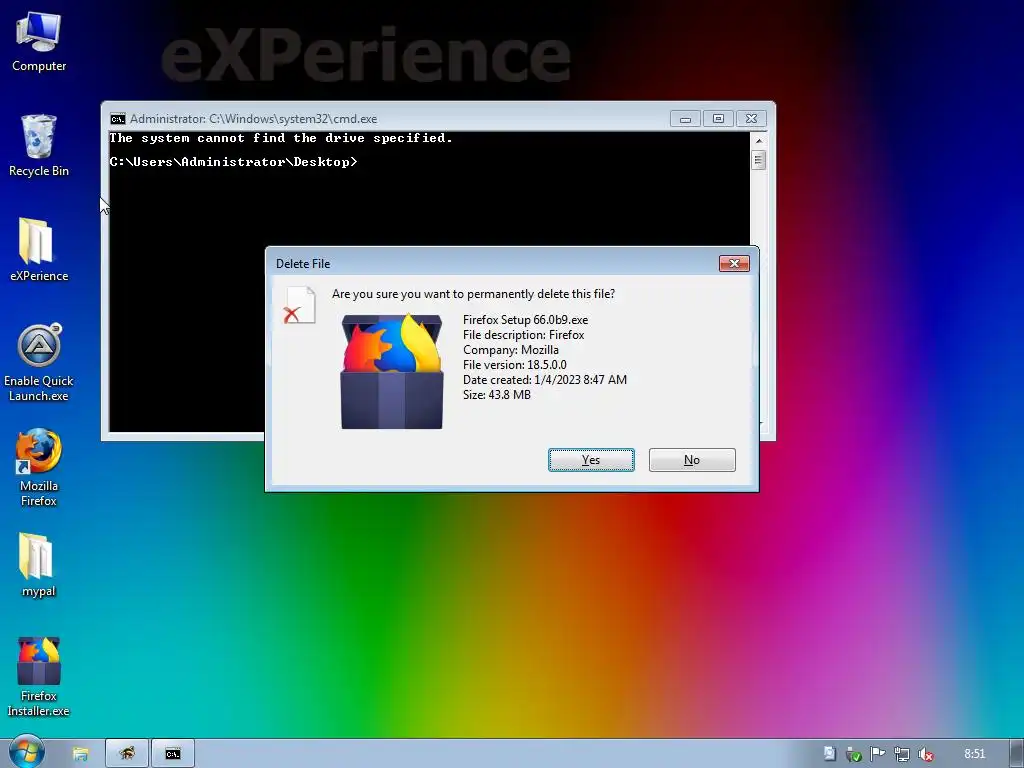Image resolution: width=1024 pixels, height=768 pixels.
Task: Click 'Date created: 1/4/2023 8:47 AM' line
Action: (545, 380)
